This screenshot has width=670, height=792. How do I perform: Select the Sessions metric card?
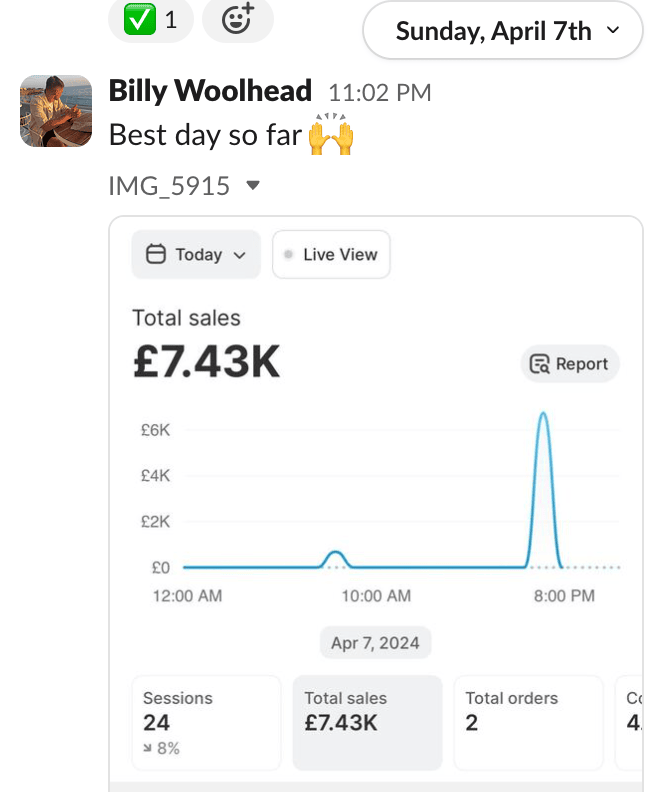click(206, 722)
